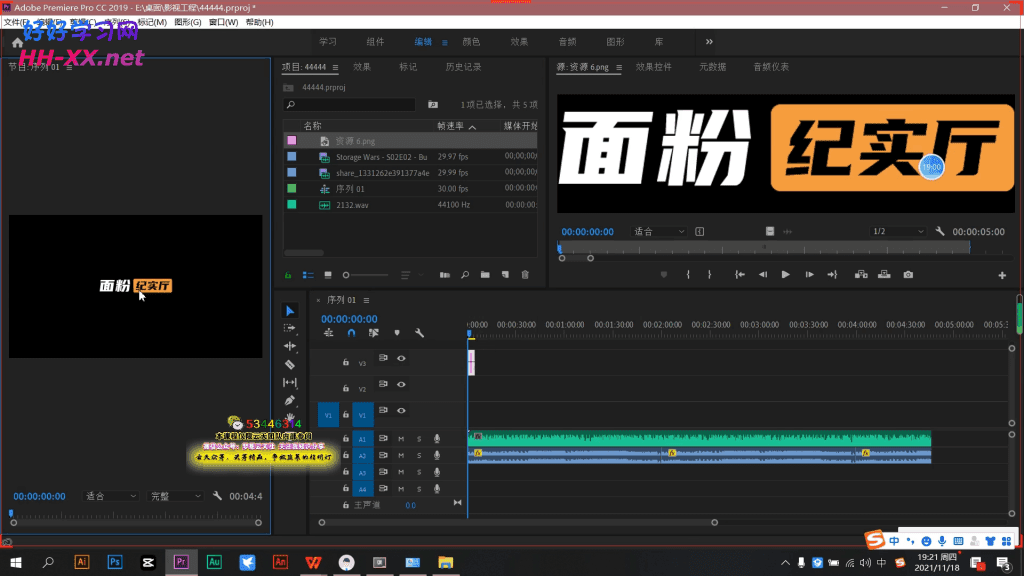Screen dimensions: 1024x576
Task: Sort project list by 名称 column
Action: click(312, 126)
